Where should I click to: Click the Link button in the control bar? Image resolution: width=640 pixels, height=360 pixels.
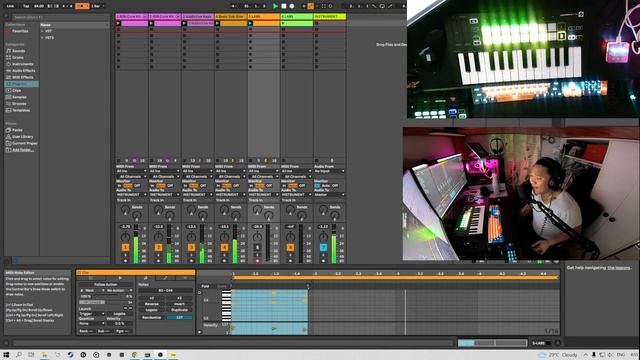coord(11,6)
